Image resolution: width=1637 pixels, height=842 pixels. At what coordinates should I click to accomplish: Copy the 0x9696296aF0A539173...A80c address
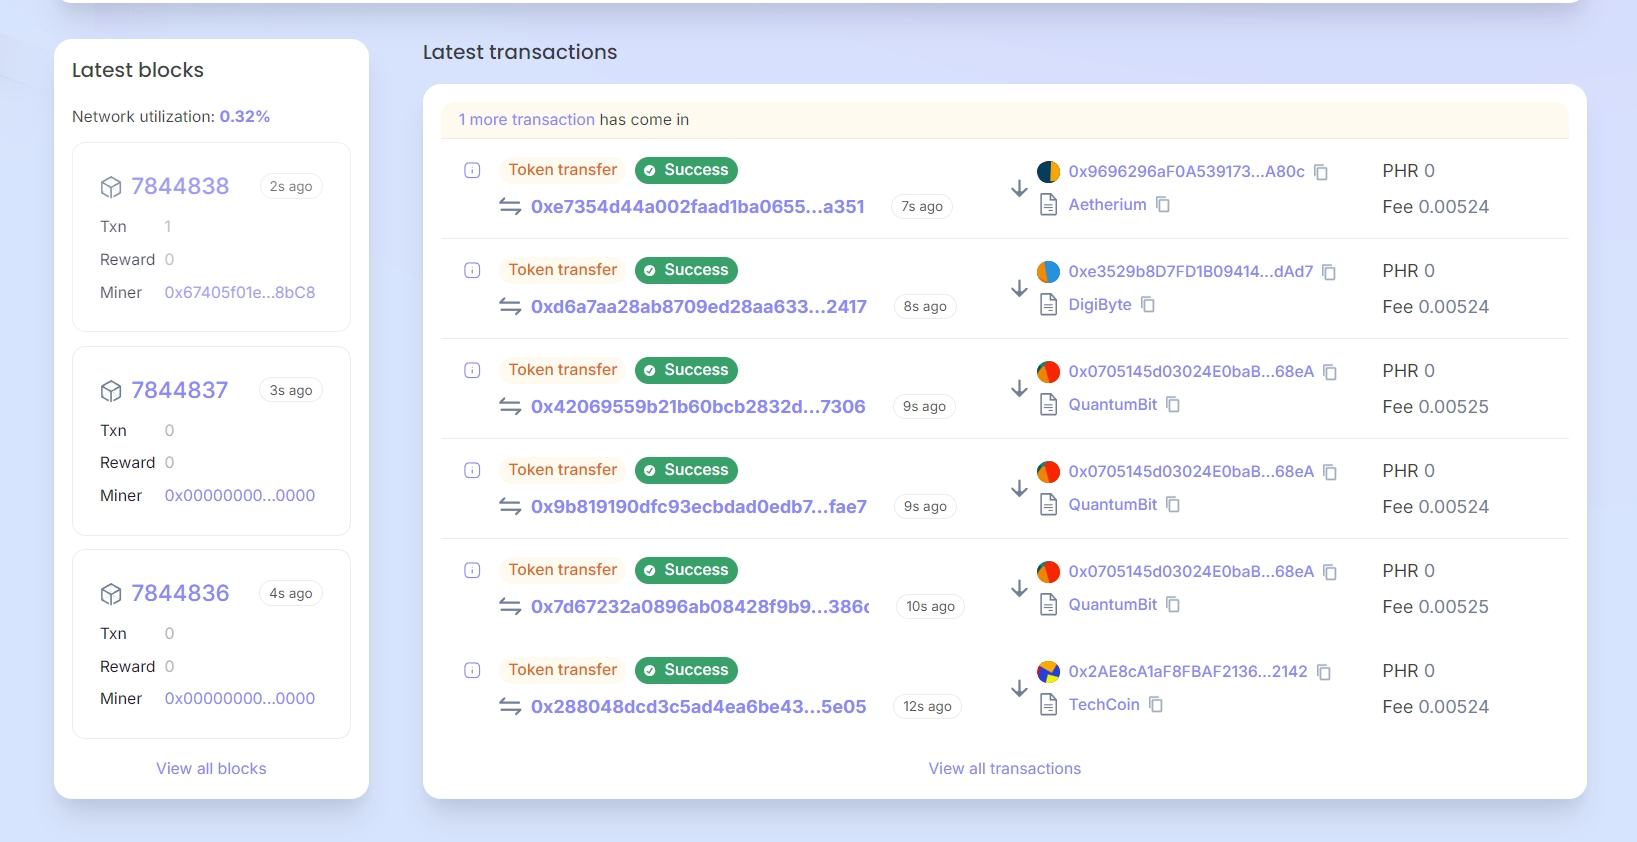coord(1320,172)
